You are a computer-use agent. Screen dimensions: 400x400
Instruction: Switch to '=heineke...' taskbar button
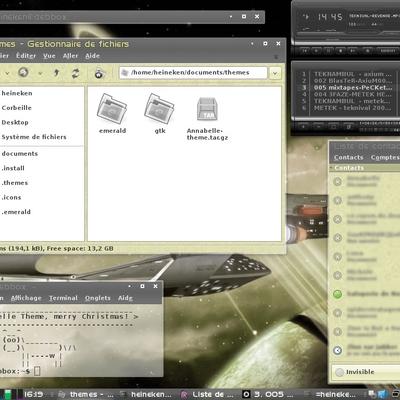[331, 395]
